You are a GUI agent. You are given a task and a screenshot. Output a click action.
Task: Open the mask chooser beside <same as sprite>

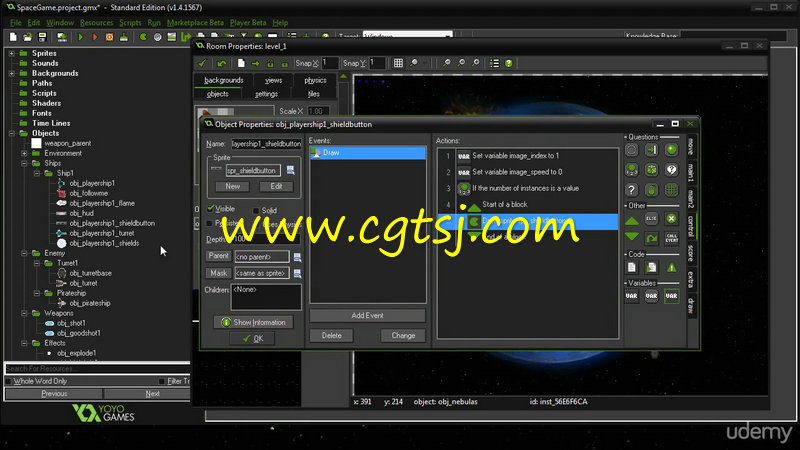297,273
